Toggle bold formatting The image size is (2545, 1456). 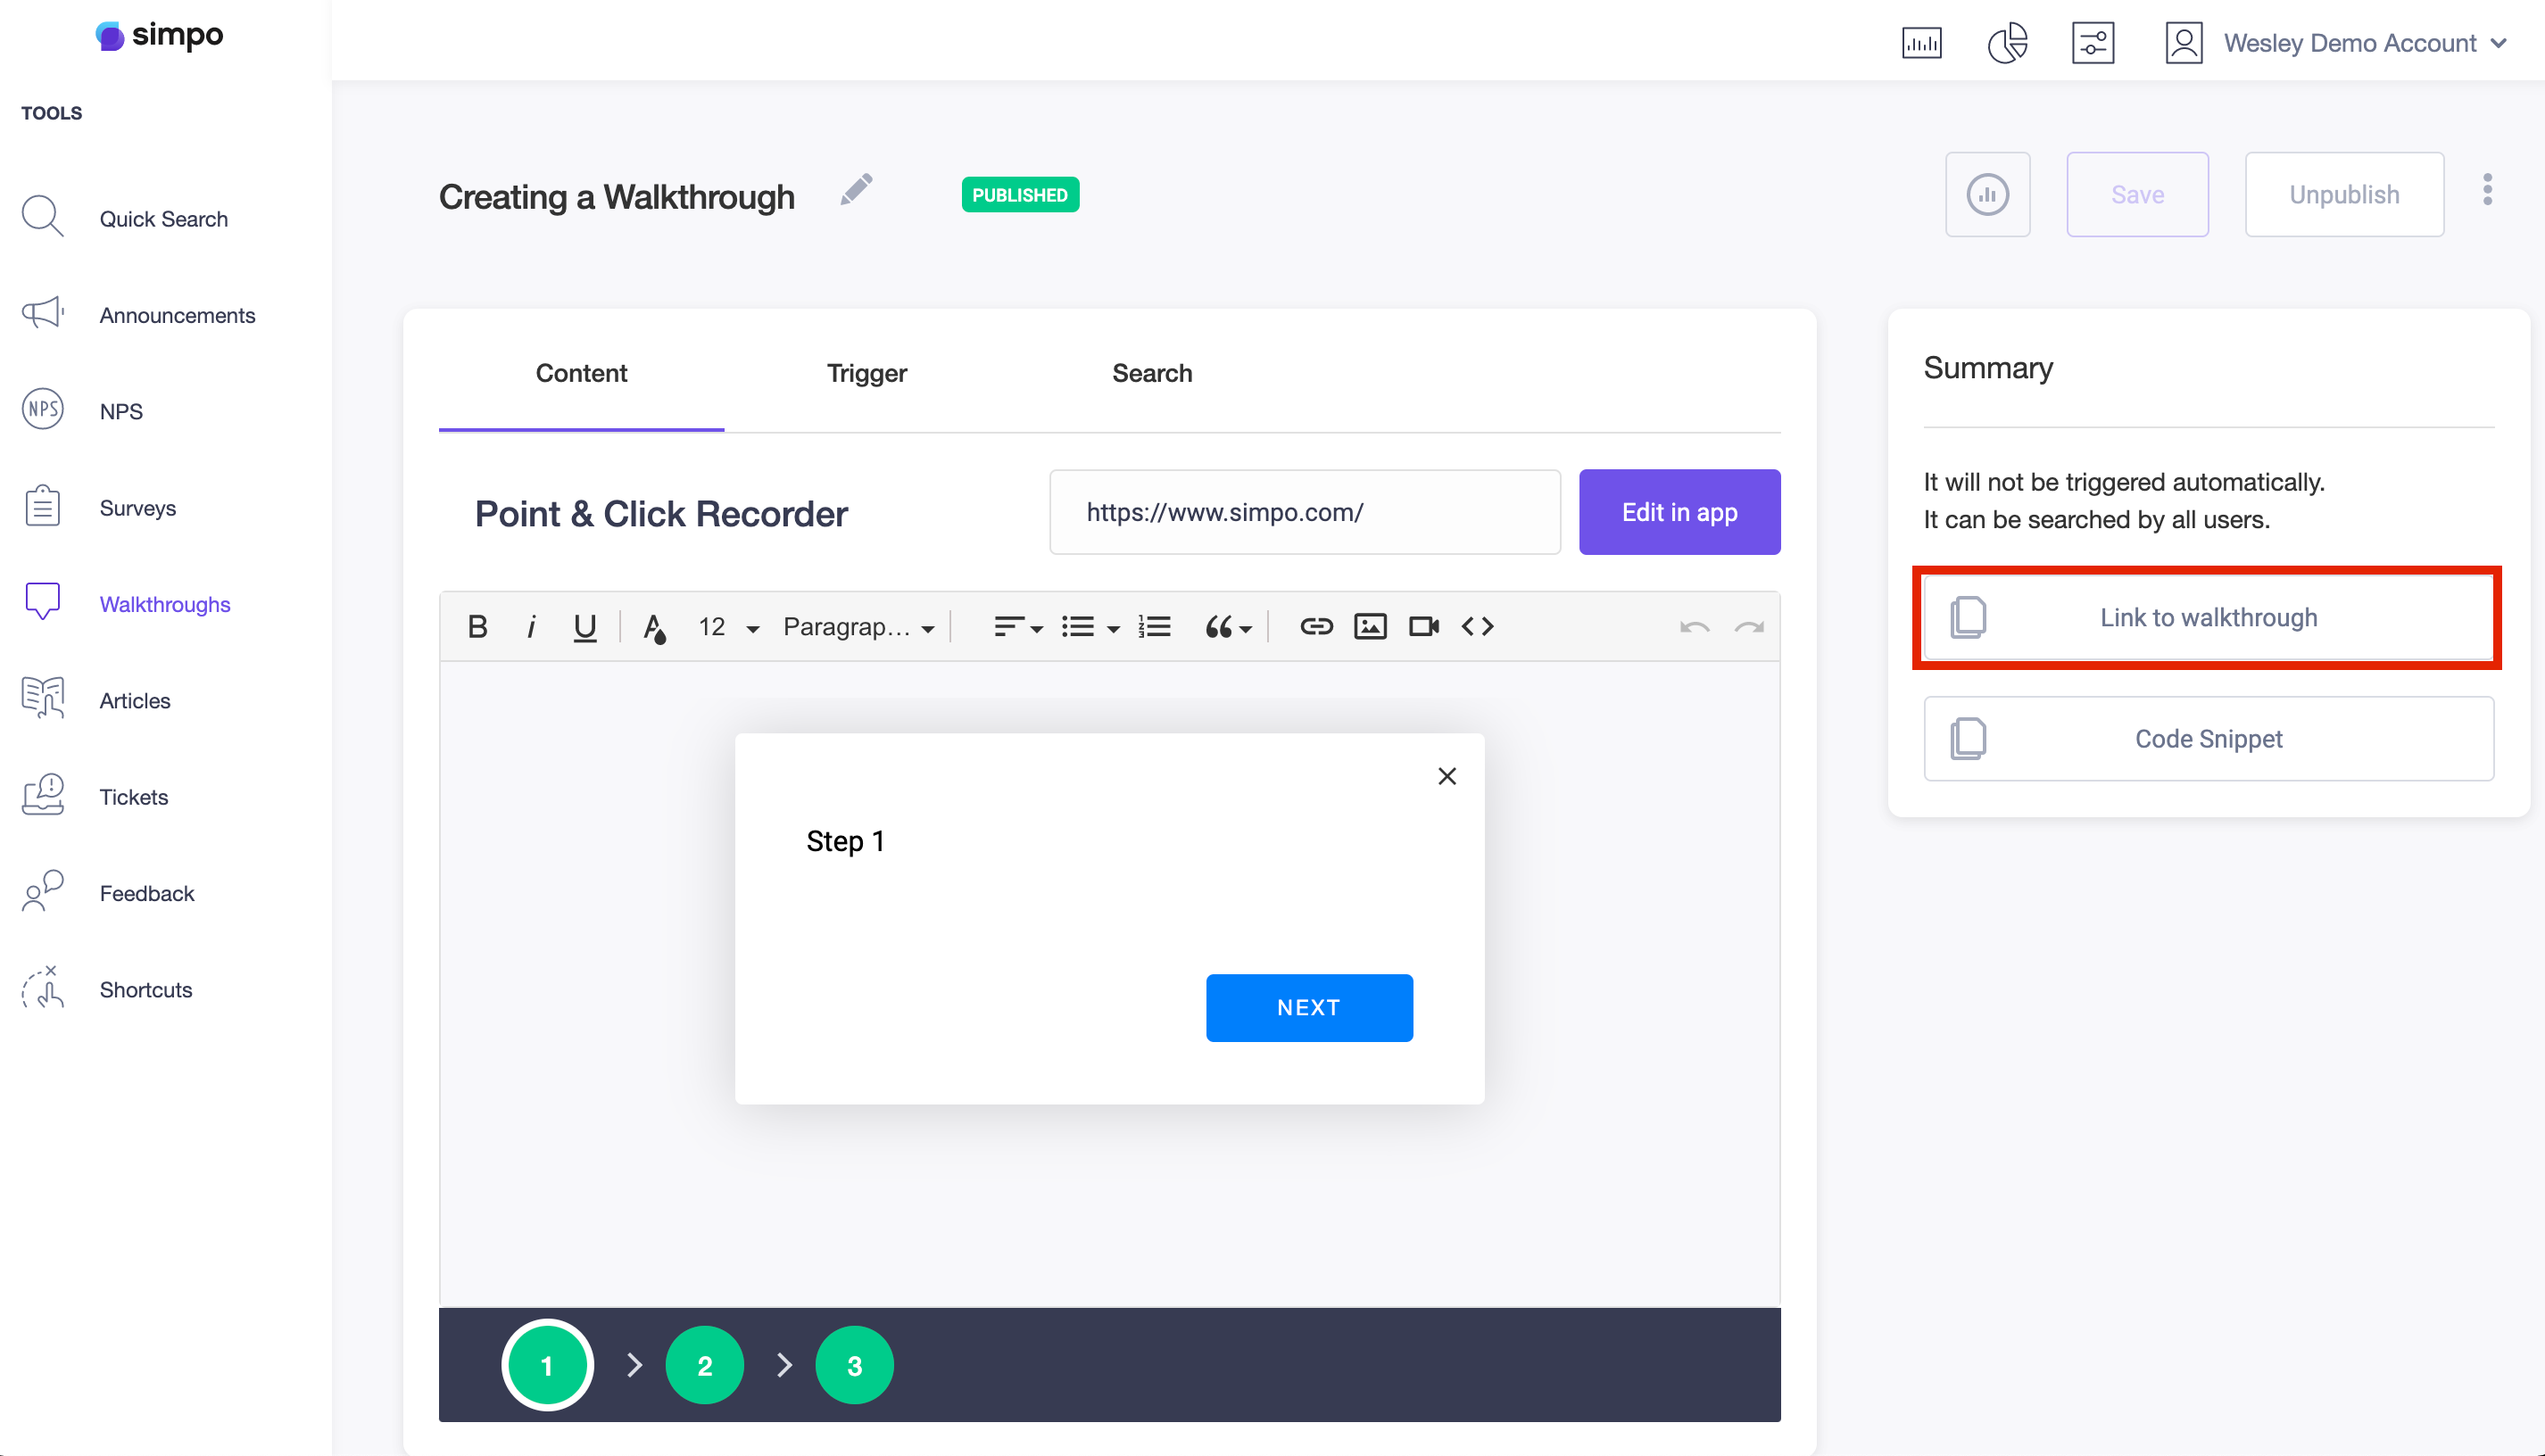click(477, 627)
